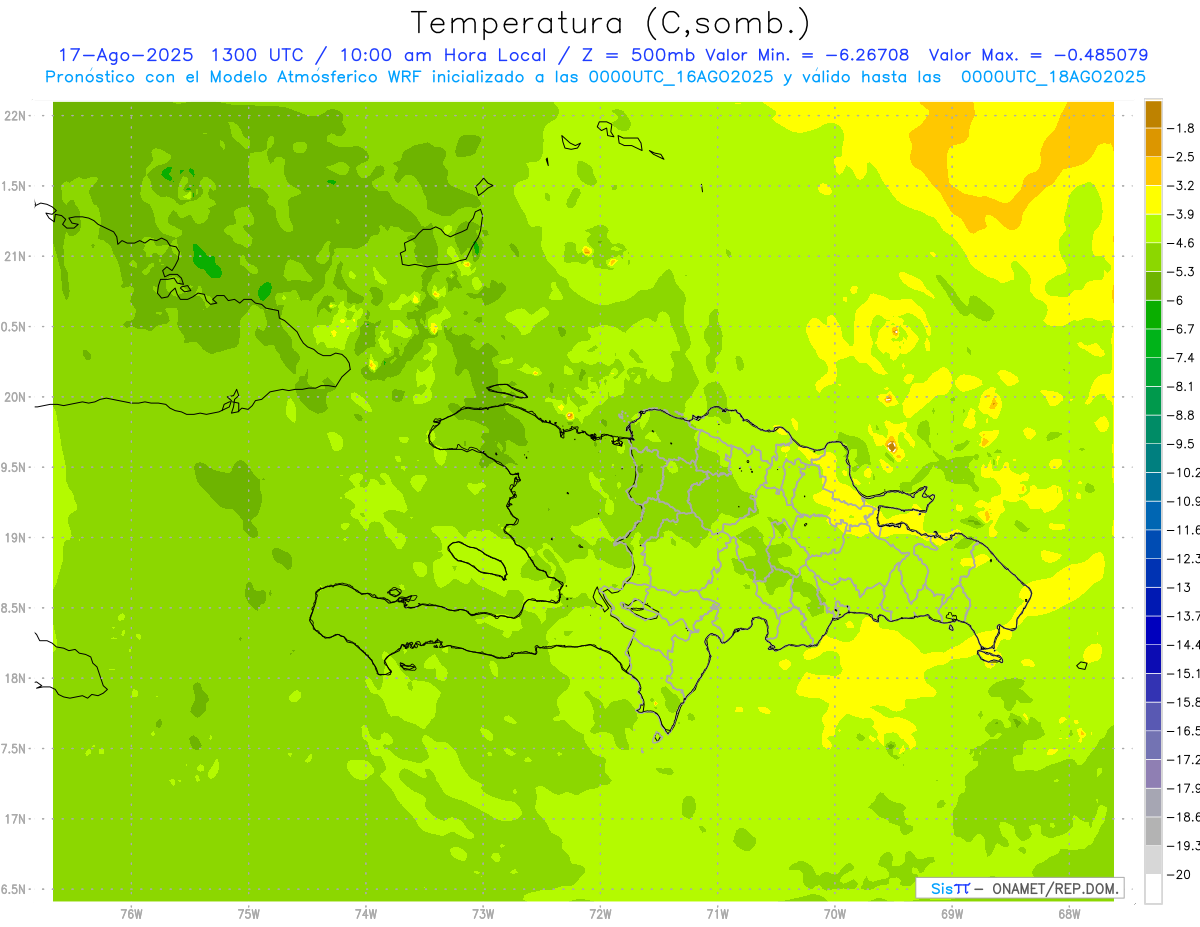Click the '21N' latitude label
The image size is (1200, 927).
pyautogui.click(x=15, y=256)
